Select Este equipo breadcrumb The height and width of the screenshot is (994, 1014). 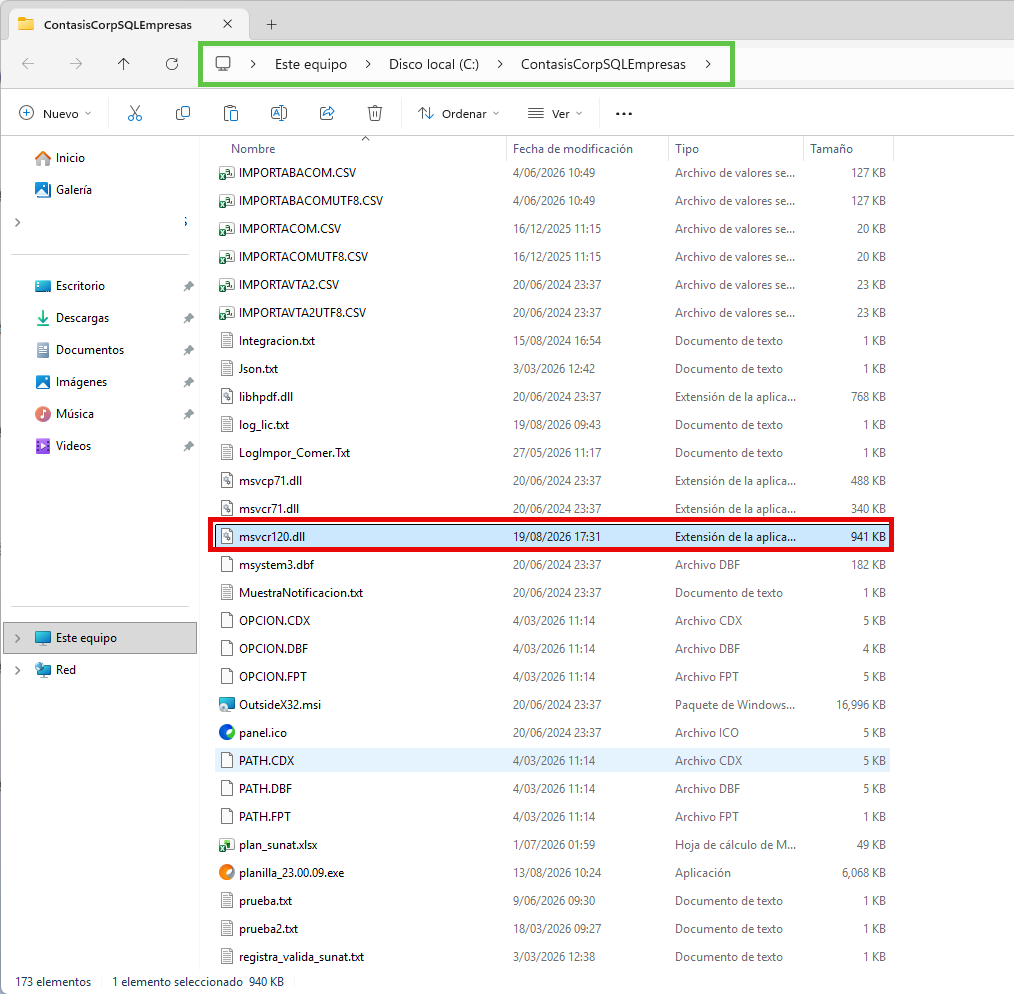[x=311, y=64]
